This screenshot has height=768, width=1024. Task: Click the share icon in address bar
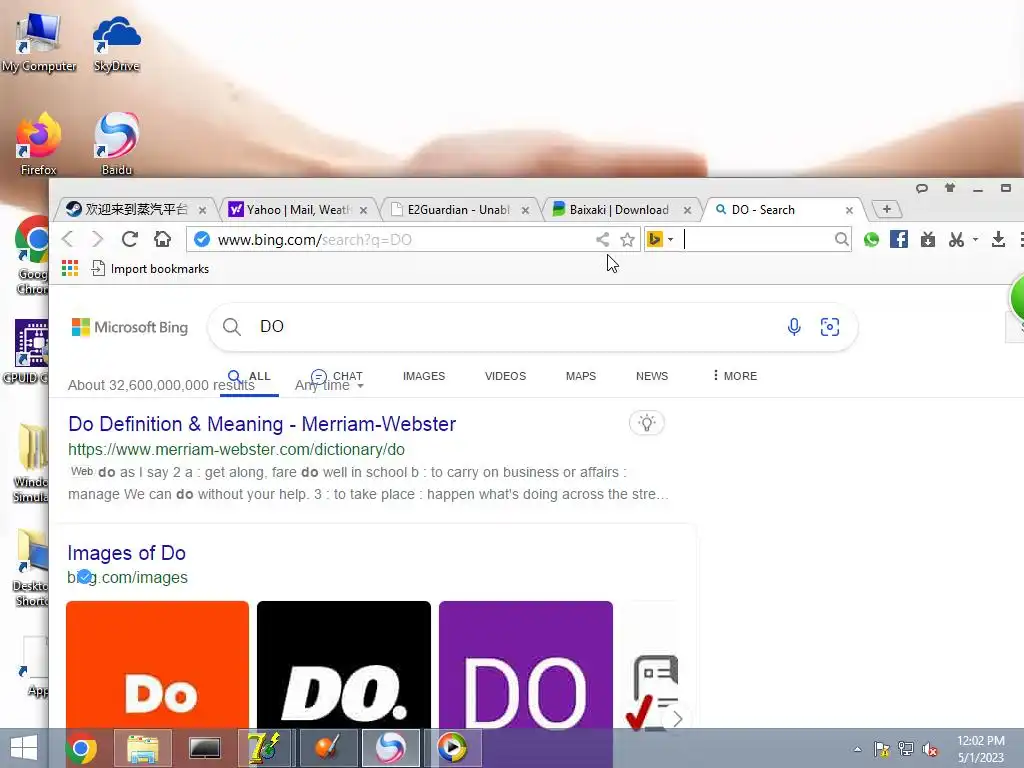602,240
